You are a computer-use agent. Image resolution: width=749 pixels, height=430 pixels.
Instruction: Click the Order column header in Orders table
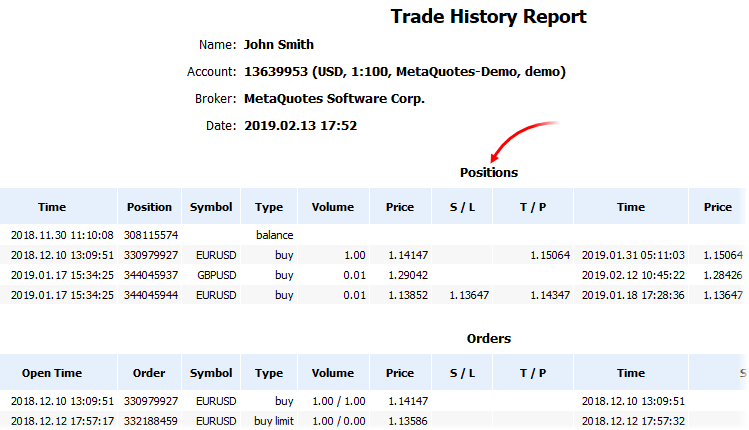pyautogui.click(x=150, y=373)
